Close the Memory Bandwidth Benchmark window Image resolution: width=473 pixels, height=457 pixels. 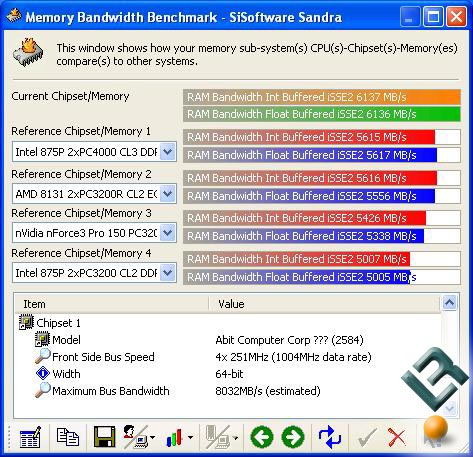click(x=456, y=17)
